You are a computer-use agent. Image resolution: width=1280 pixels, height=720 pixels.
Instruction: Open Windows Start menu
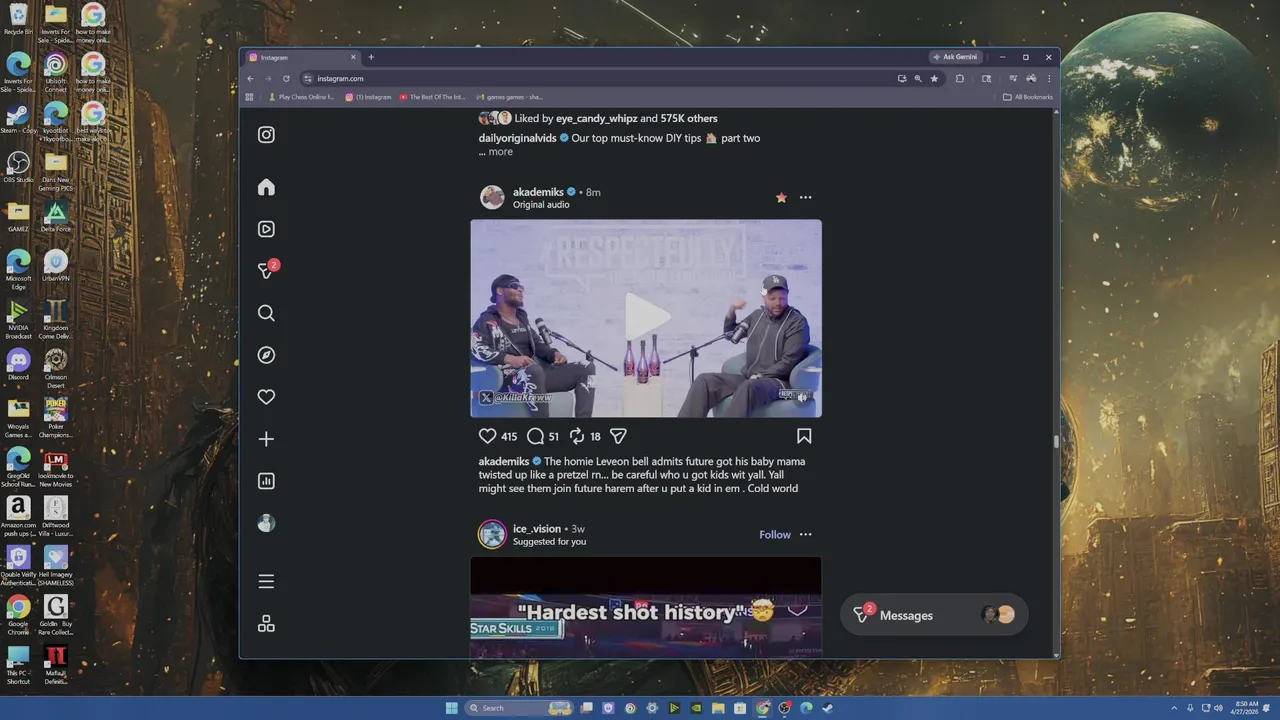452,708
